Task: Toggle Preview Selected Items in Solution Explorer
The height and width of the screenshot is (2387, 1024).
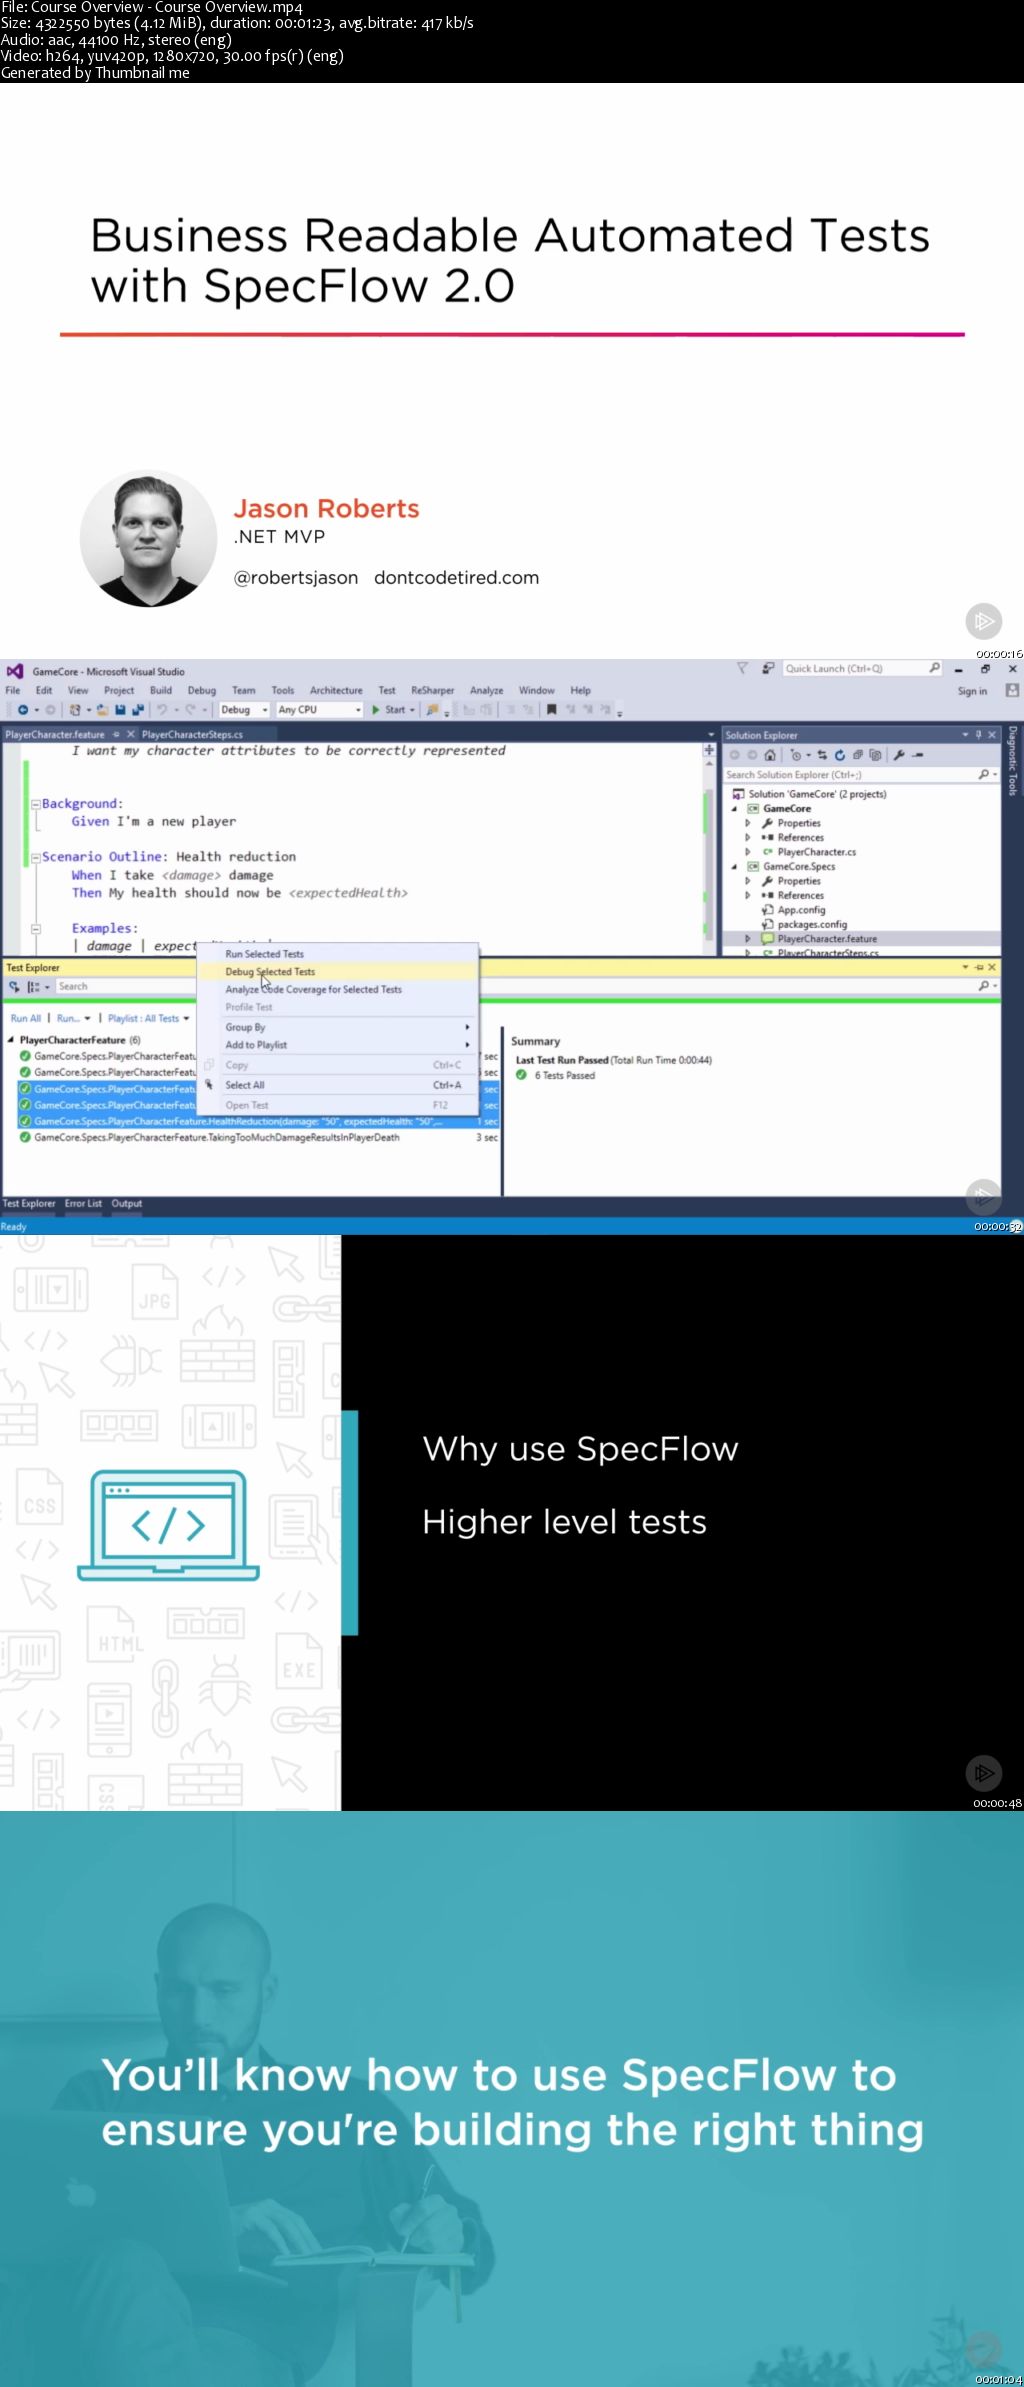Action: click(917, 755)
